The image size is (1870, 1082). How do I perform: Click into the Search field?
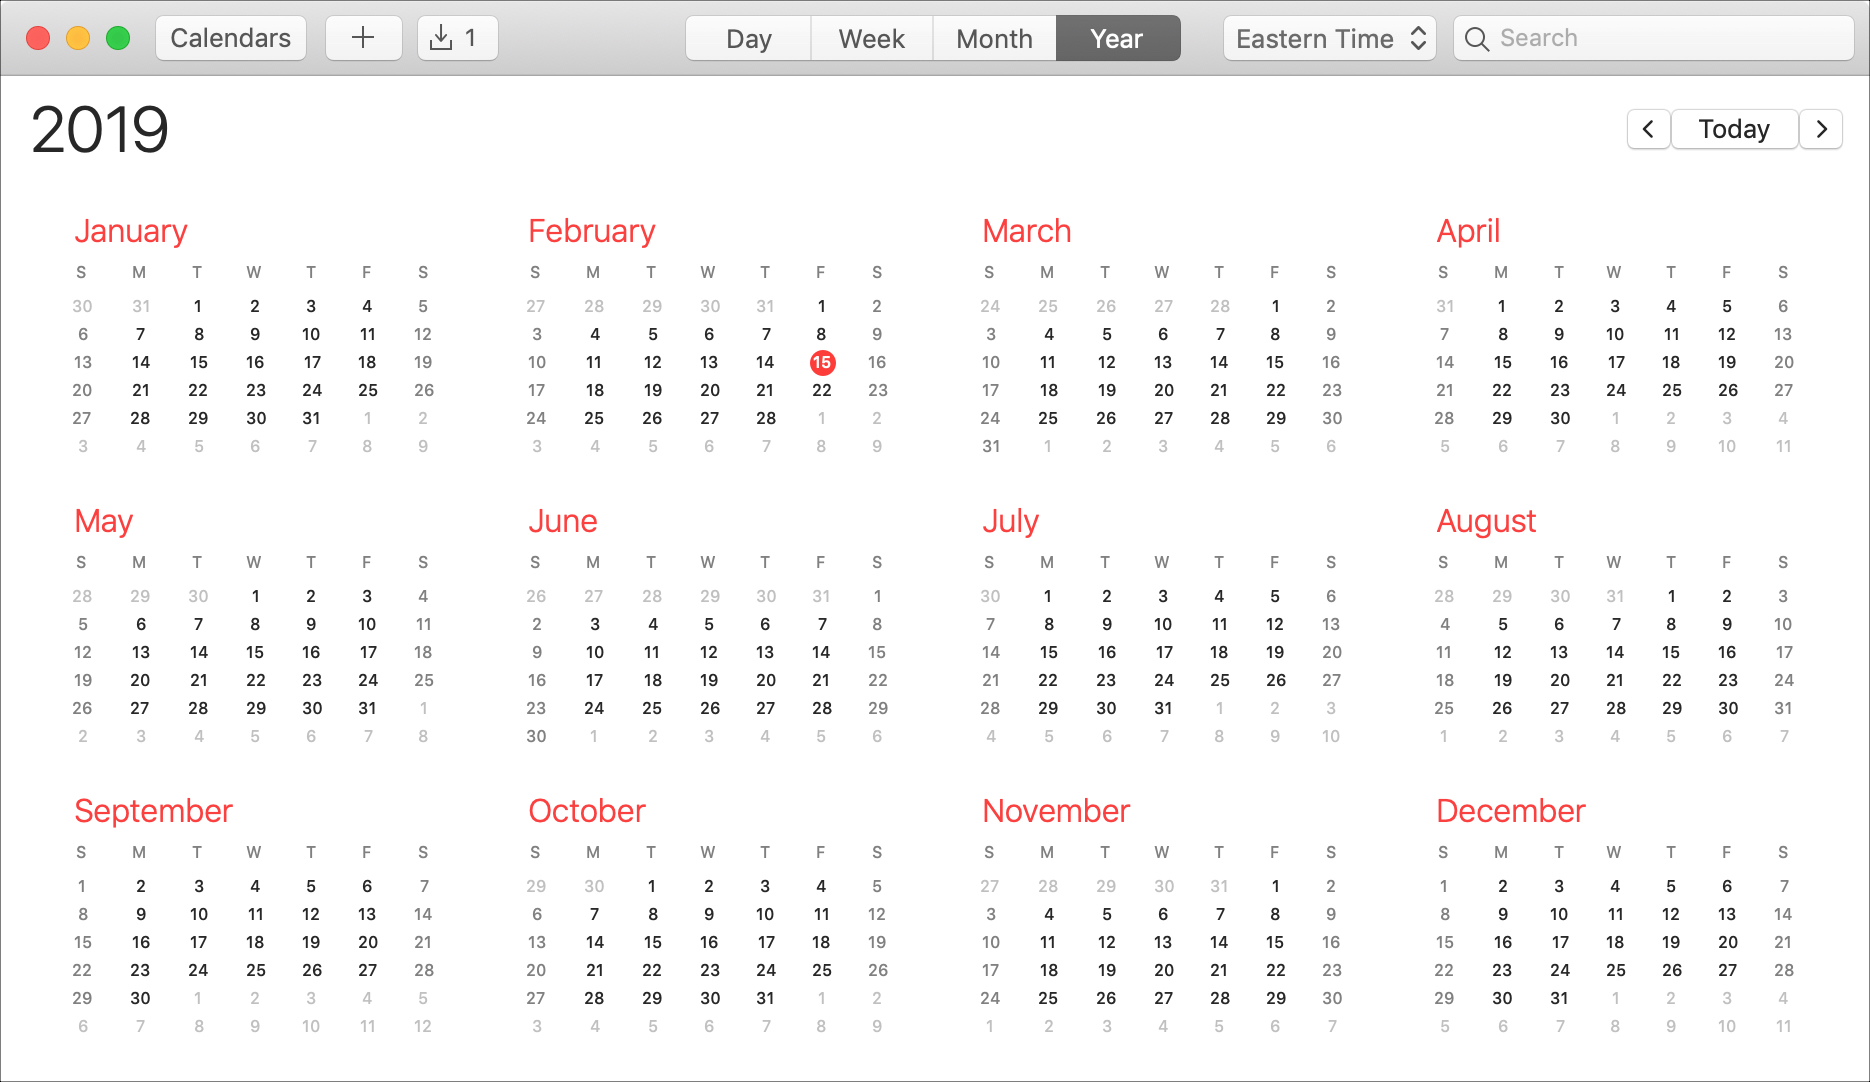coord(1654,38)
